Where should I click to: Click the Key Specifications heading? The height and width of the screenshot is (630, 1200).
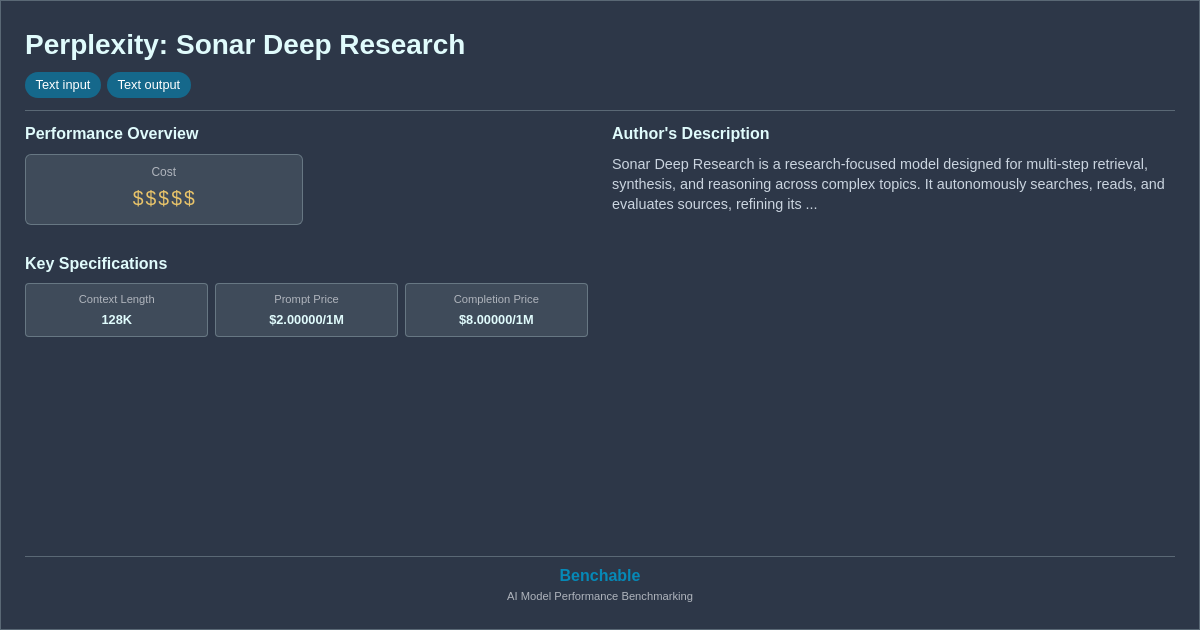96,264
